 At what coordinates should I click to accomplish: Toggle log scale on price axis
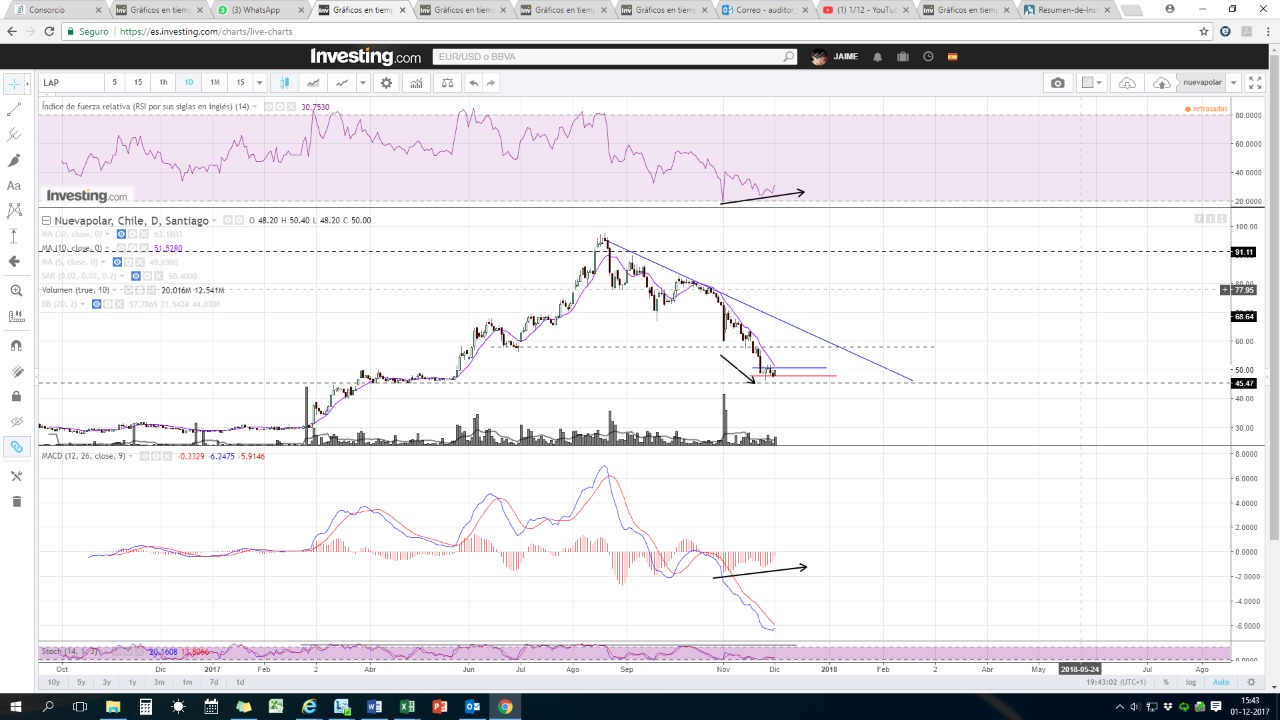click(x=1190, y=682)
